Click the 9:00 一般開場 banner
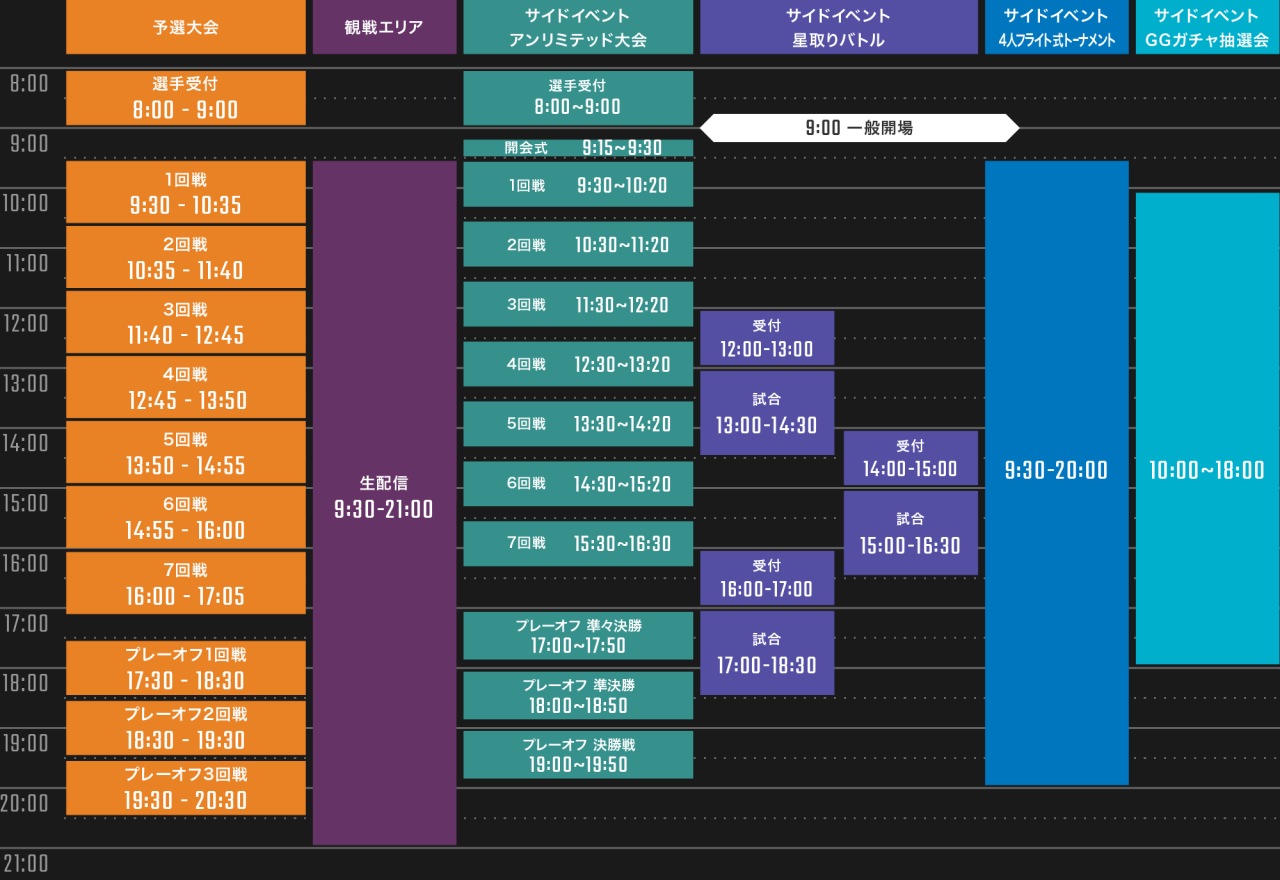 pos(860,128)
